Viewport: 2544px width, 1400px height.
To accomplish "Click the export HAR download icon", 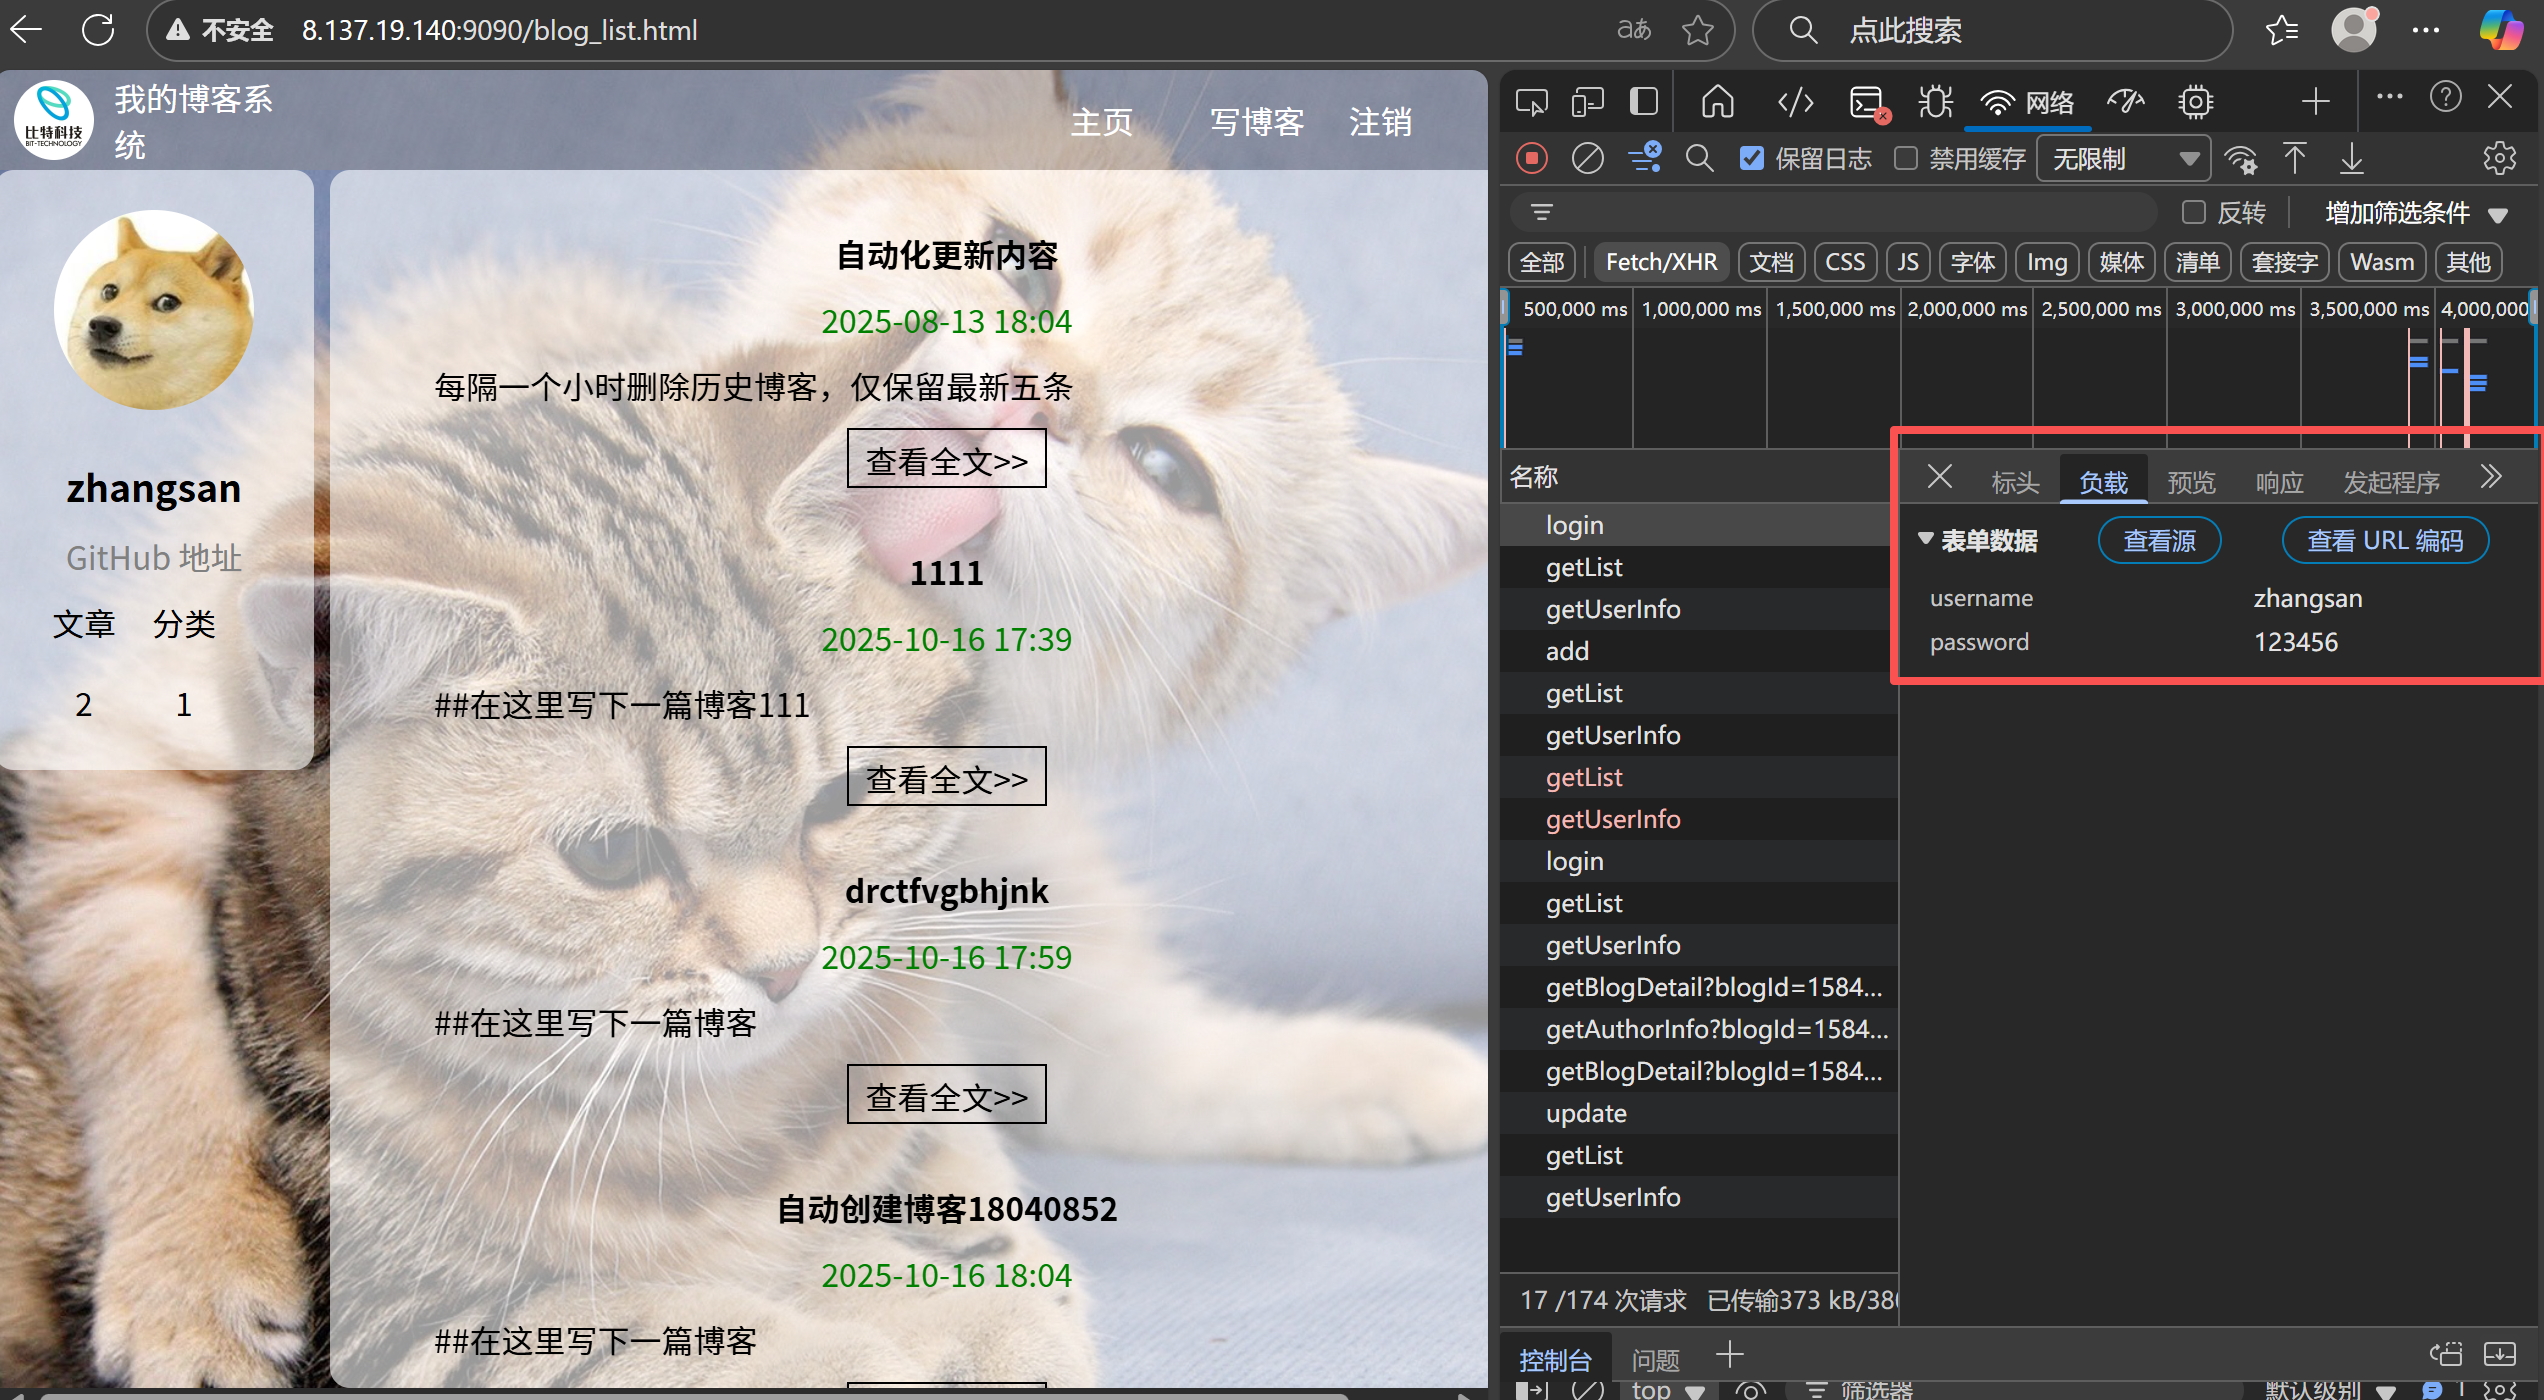I will click(x=2352, y=158).
